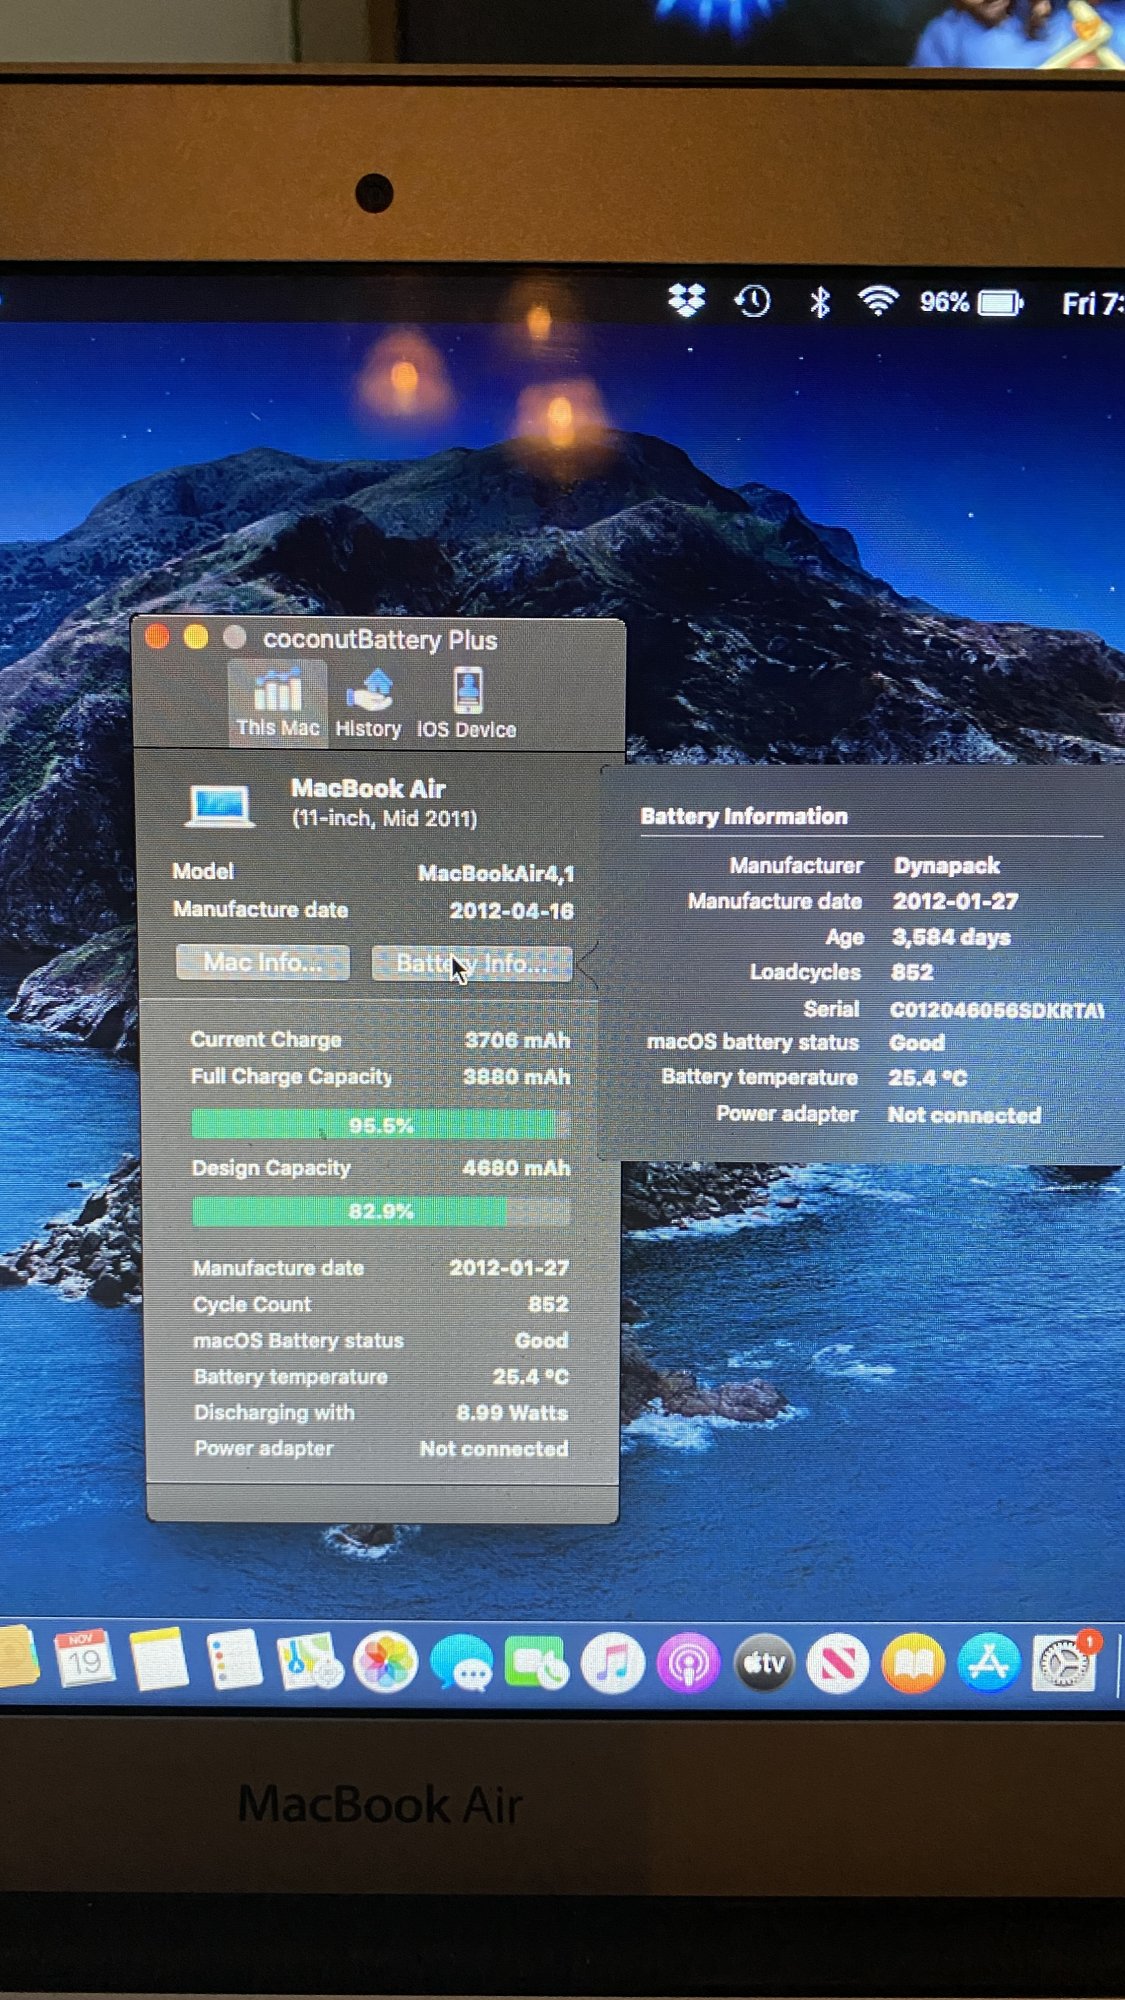Minimize the coconutBattery window with yellow button

point(196,637)
